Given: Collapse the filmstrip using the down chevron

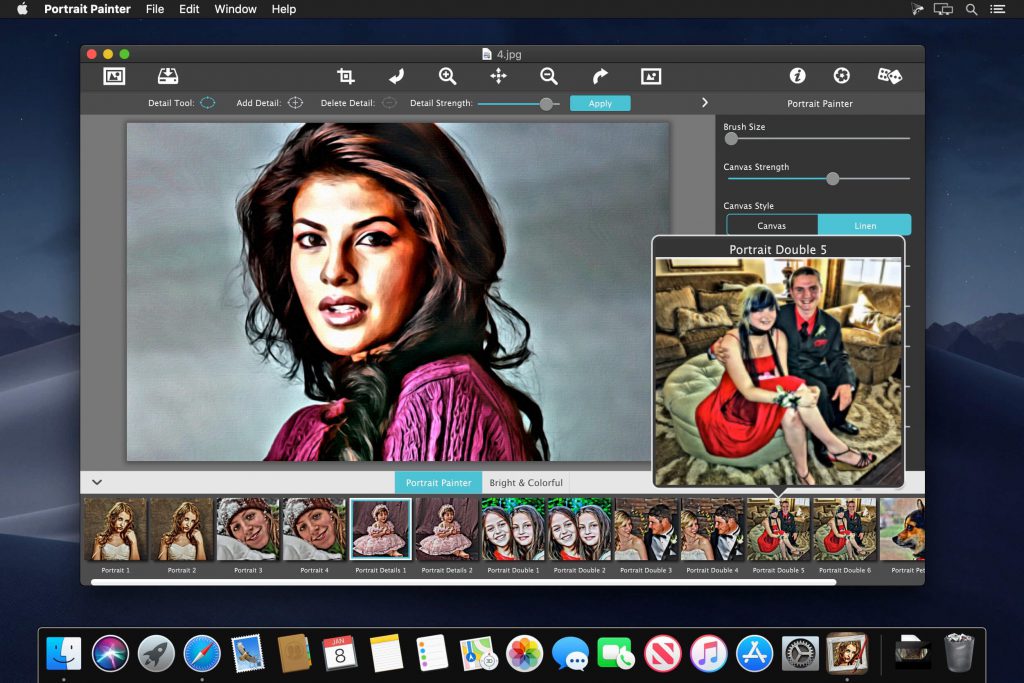Looking at the screenshot, I should [x=97, y=482].
